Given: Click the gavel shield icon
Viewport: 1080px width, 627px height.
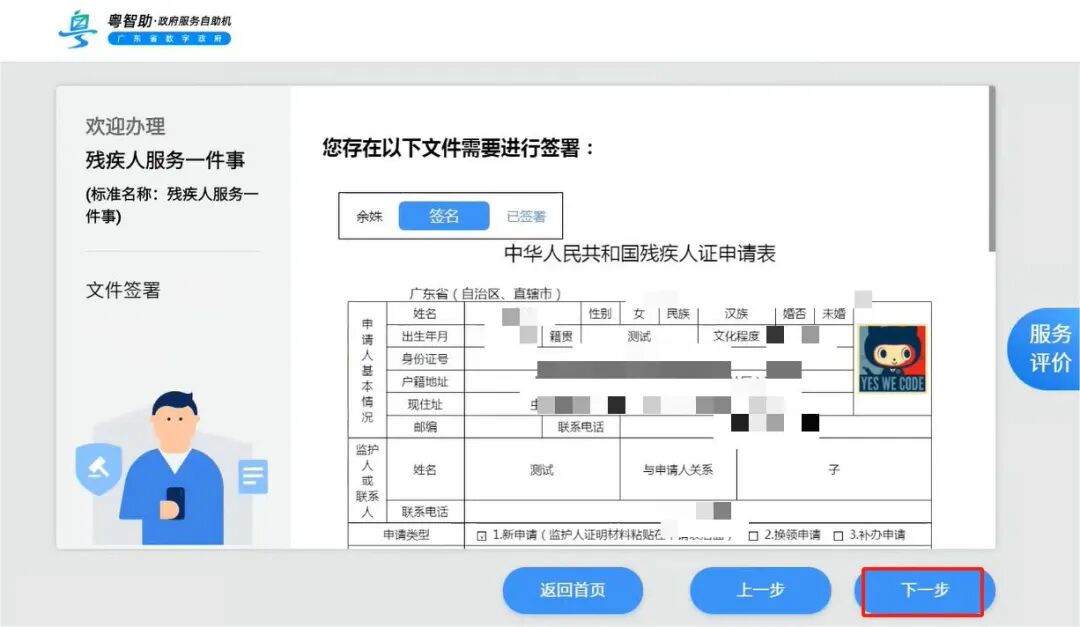Looking at the screenshot, I should point(98,468).
